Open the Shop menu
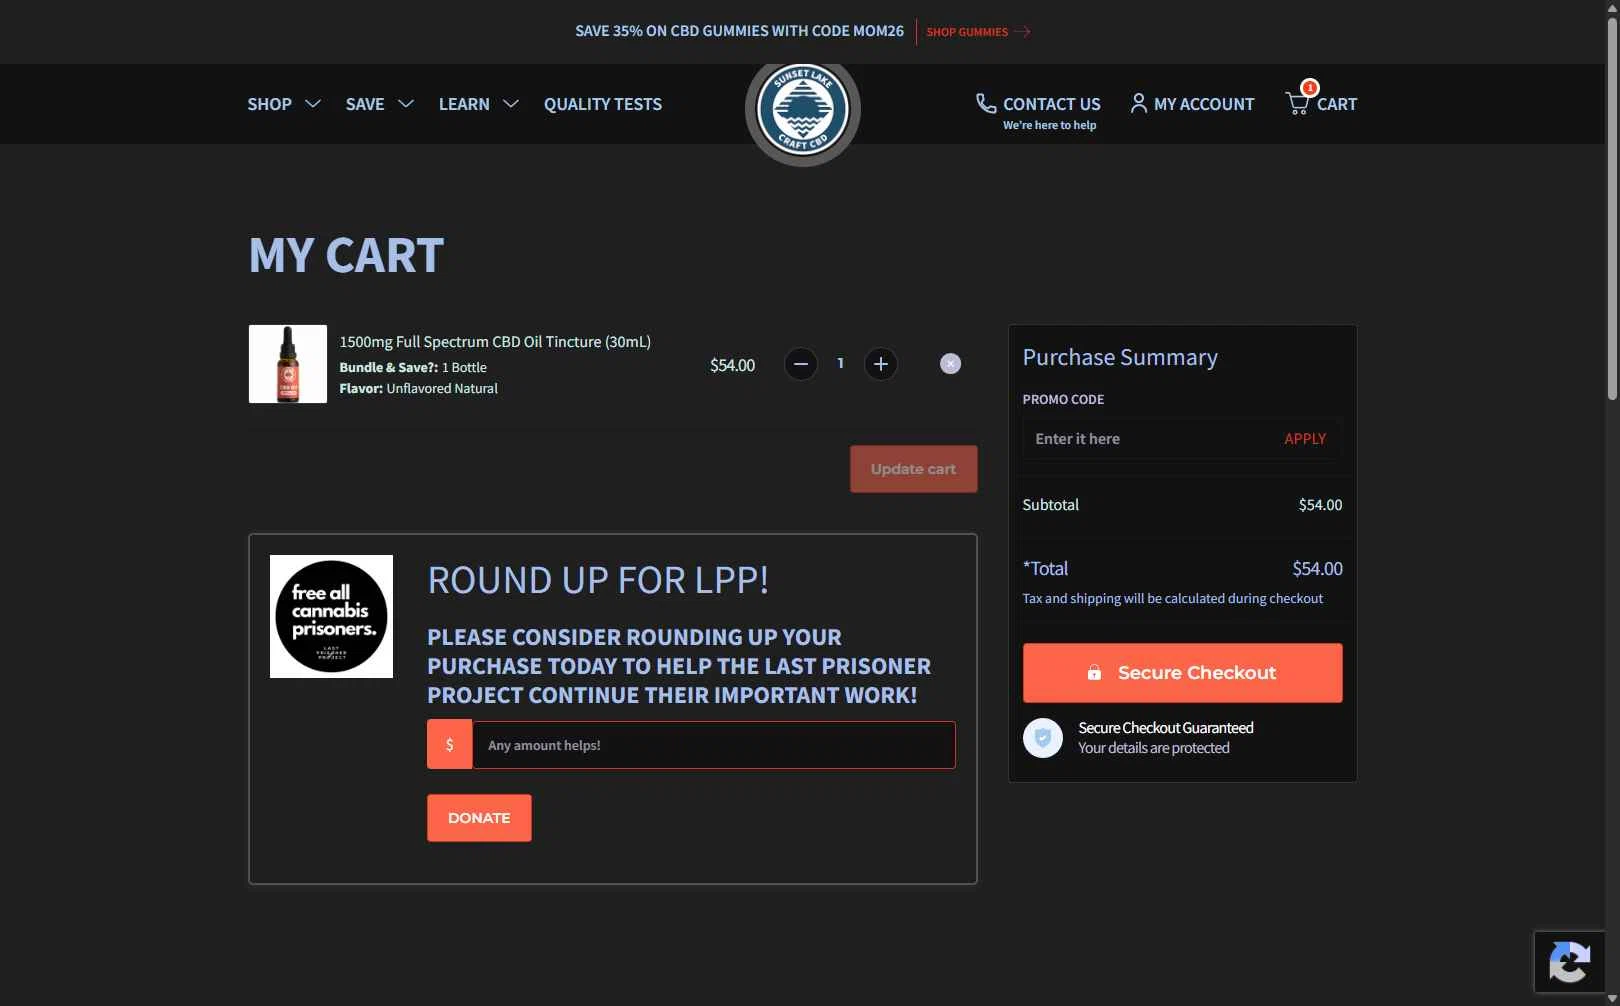 [270, 104]
